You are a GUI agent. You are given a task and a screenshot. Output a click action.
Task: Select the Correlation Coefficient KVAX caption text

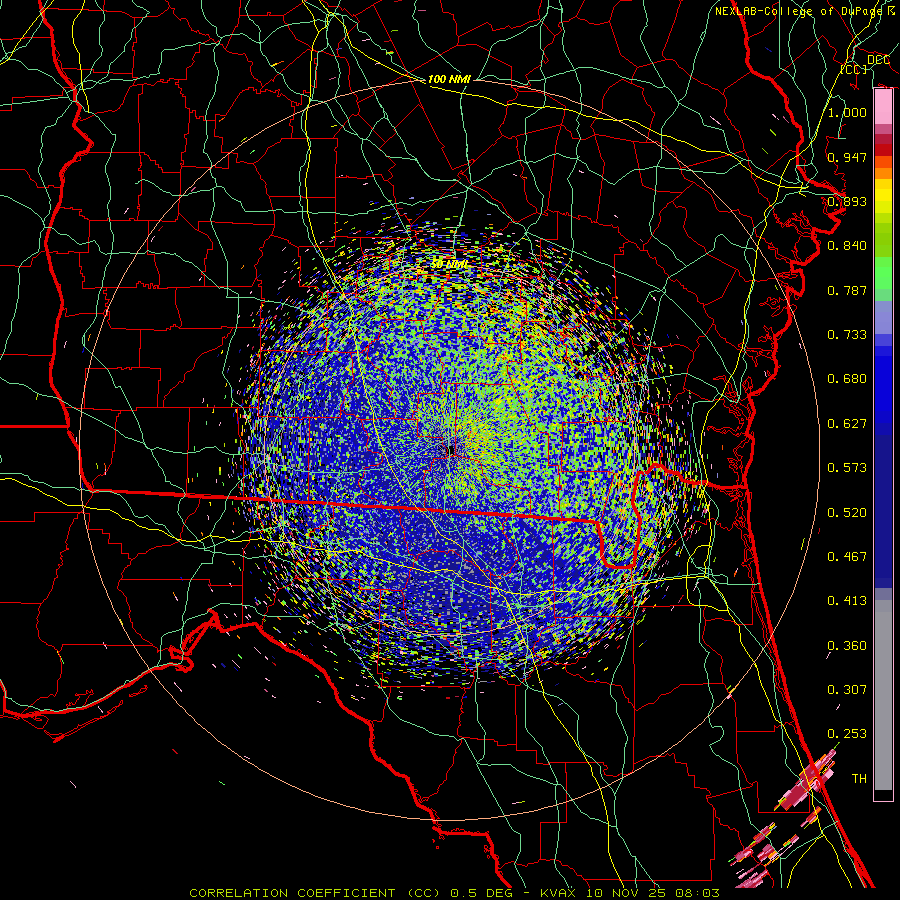pos(455,893)
